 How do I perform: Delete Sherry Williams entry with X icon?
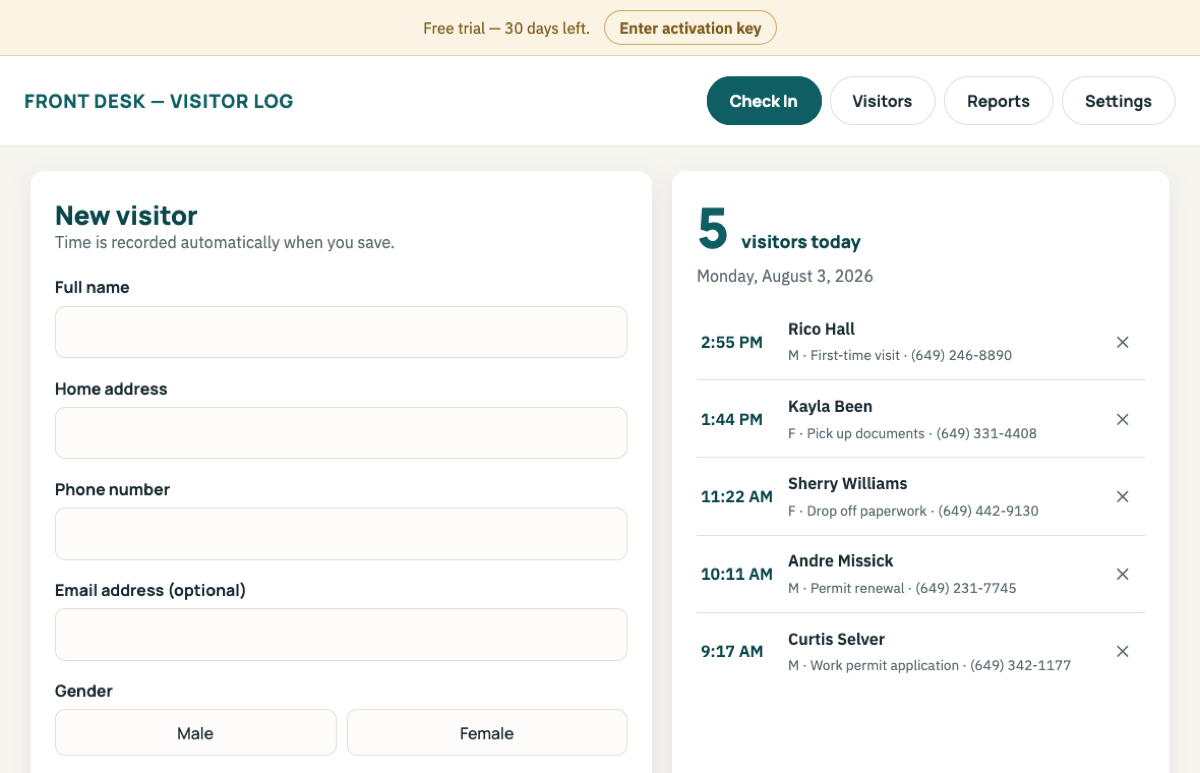tap(1122, 496)
